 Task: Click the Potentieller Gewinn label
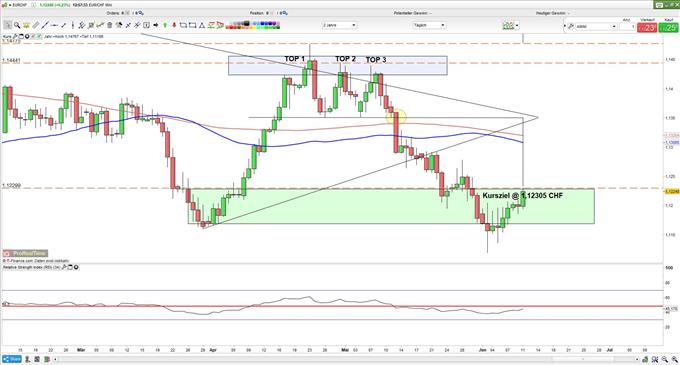pos(411,13)
